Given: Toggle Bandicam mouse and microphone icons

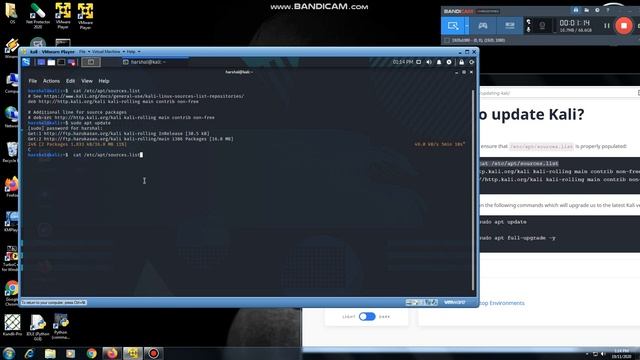Looking at the screenshot, I should 529,26.
